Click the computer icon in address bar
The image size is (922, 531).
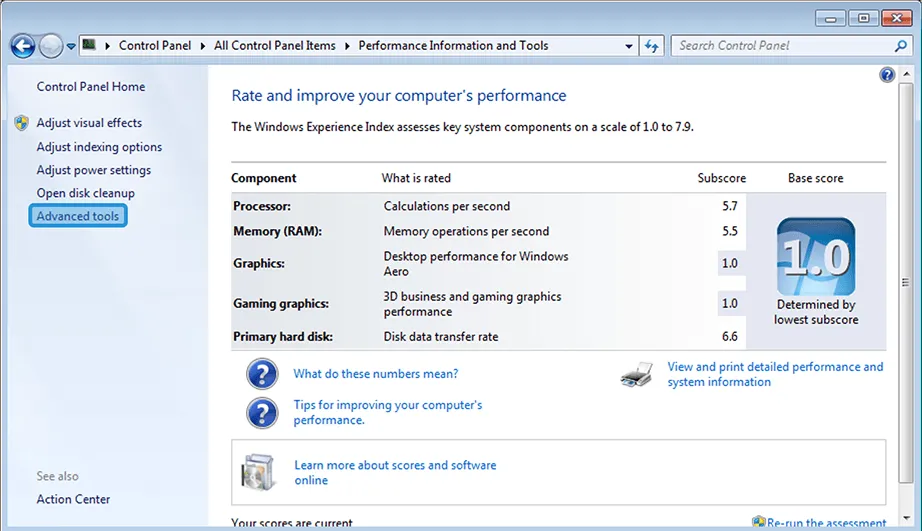point(89,45)
